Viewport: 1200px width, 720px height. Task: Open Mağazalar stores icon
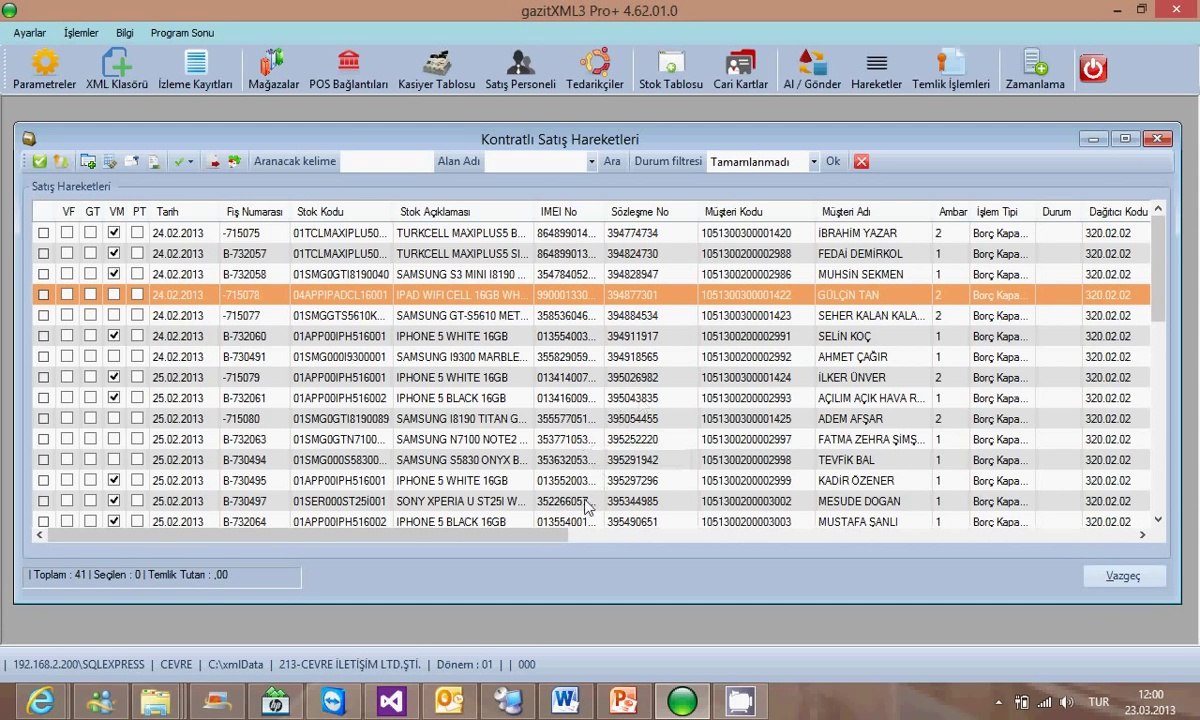(x=273, y=69)
